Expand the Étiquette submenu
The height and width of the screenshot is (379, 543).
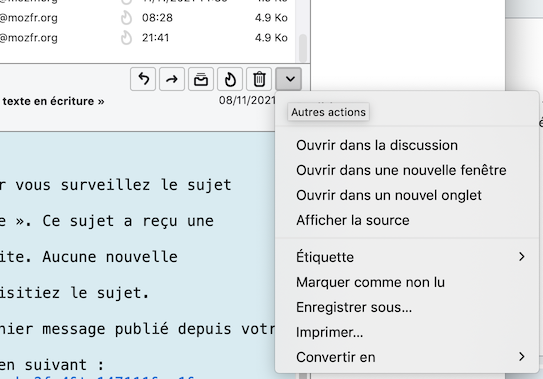[x=407, y=257]
